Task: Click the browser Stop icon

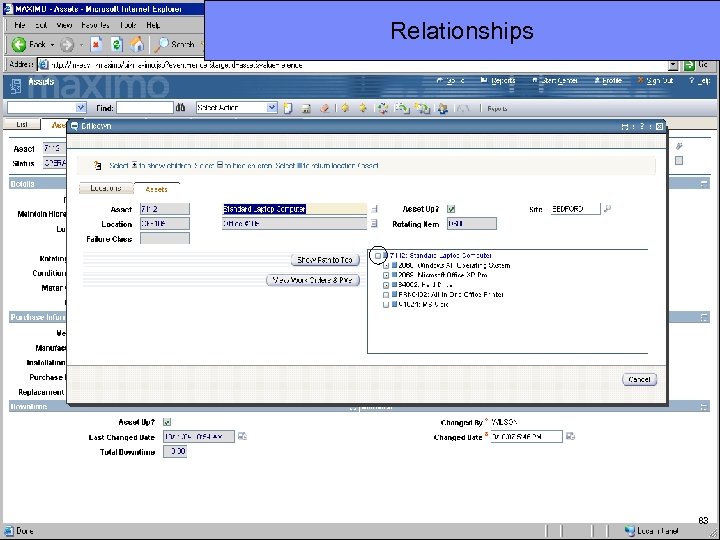Action: coord(96,45)
